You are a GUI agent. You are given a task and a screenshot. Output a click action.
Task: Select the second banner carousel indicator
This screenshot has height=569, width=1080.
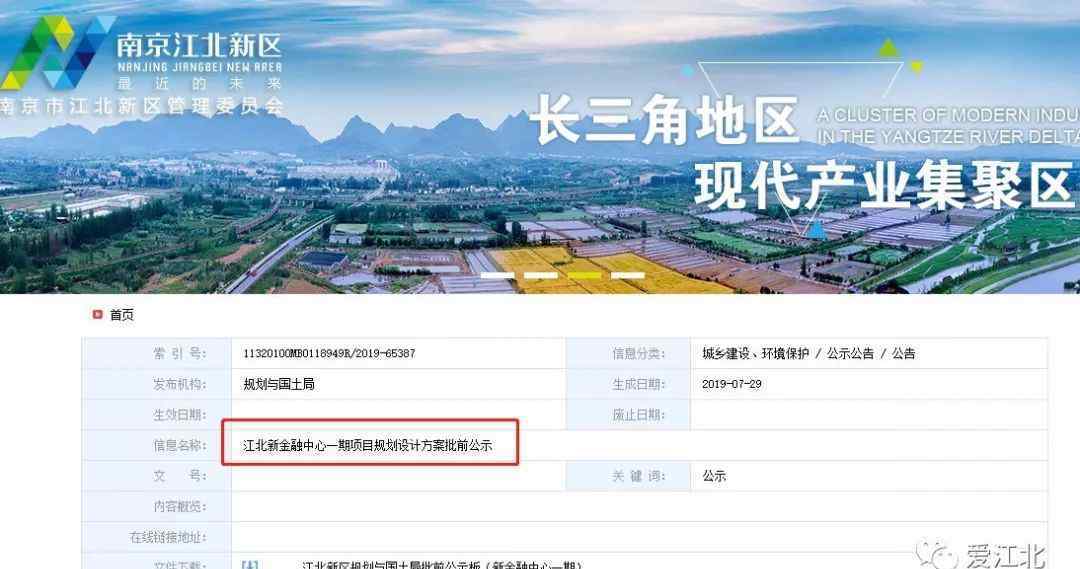[541, 276]
